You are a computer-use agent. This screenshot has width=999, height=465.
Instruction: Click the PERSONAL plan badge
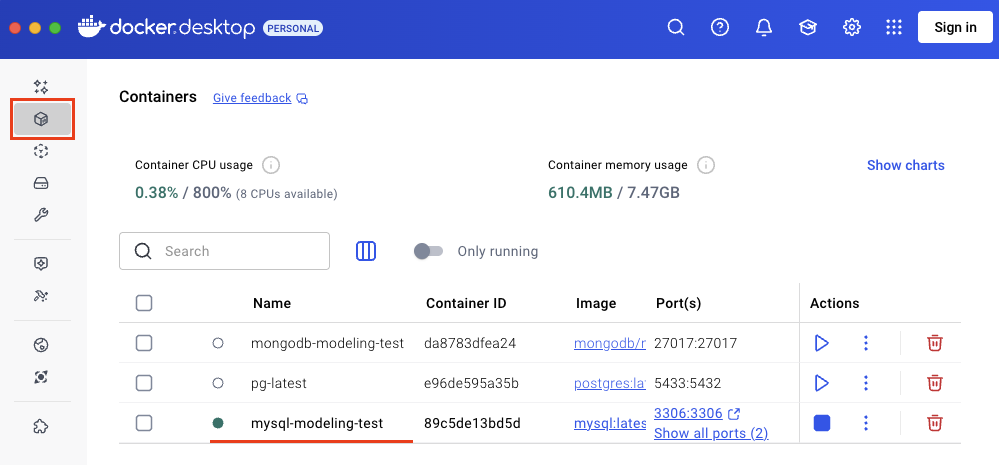tap(293, 28)
